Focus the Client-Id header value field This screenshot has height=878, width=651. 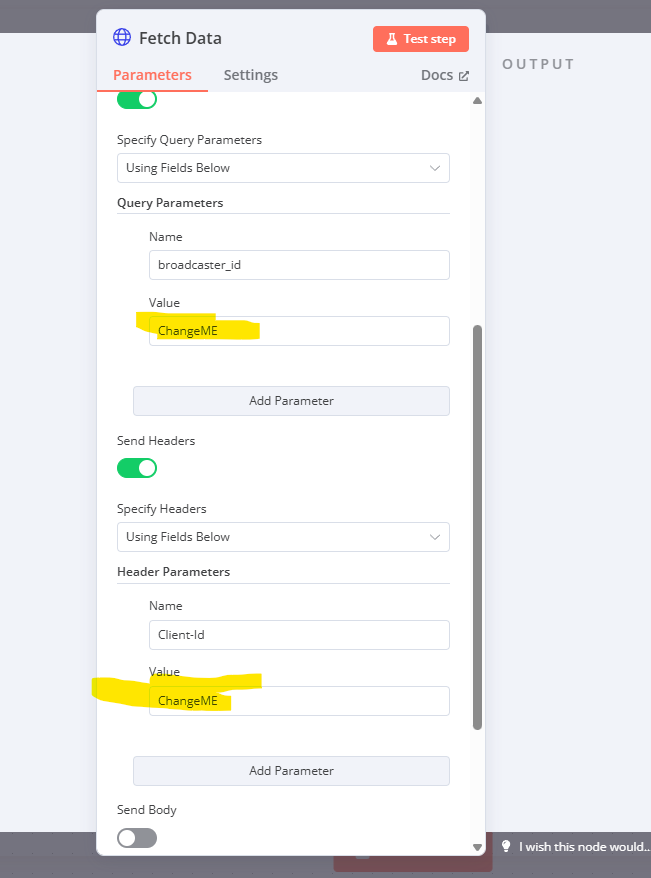pyautogui.click(x=299, y=701)
